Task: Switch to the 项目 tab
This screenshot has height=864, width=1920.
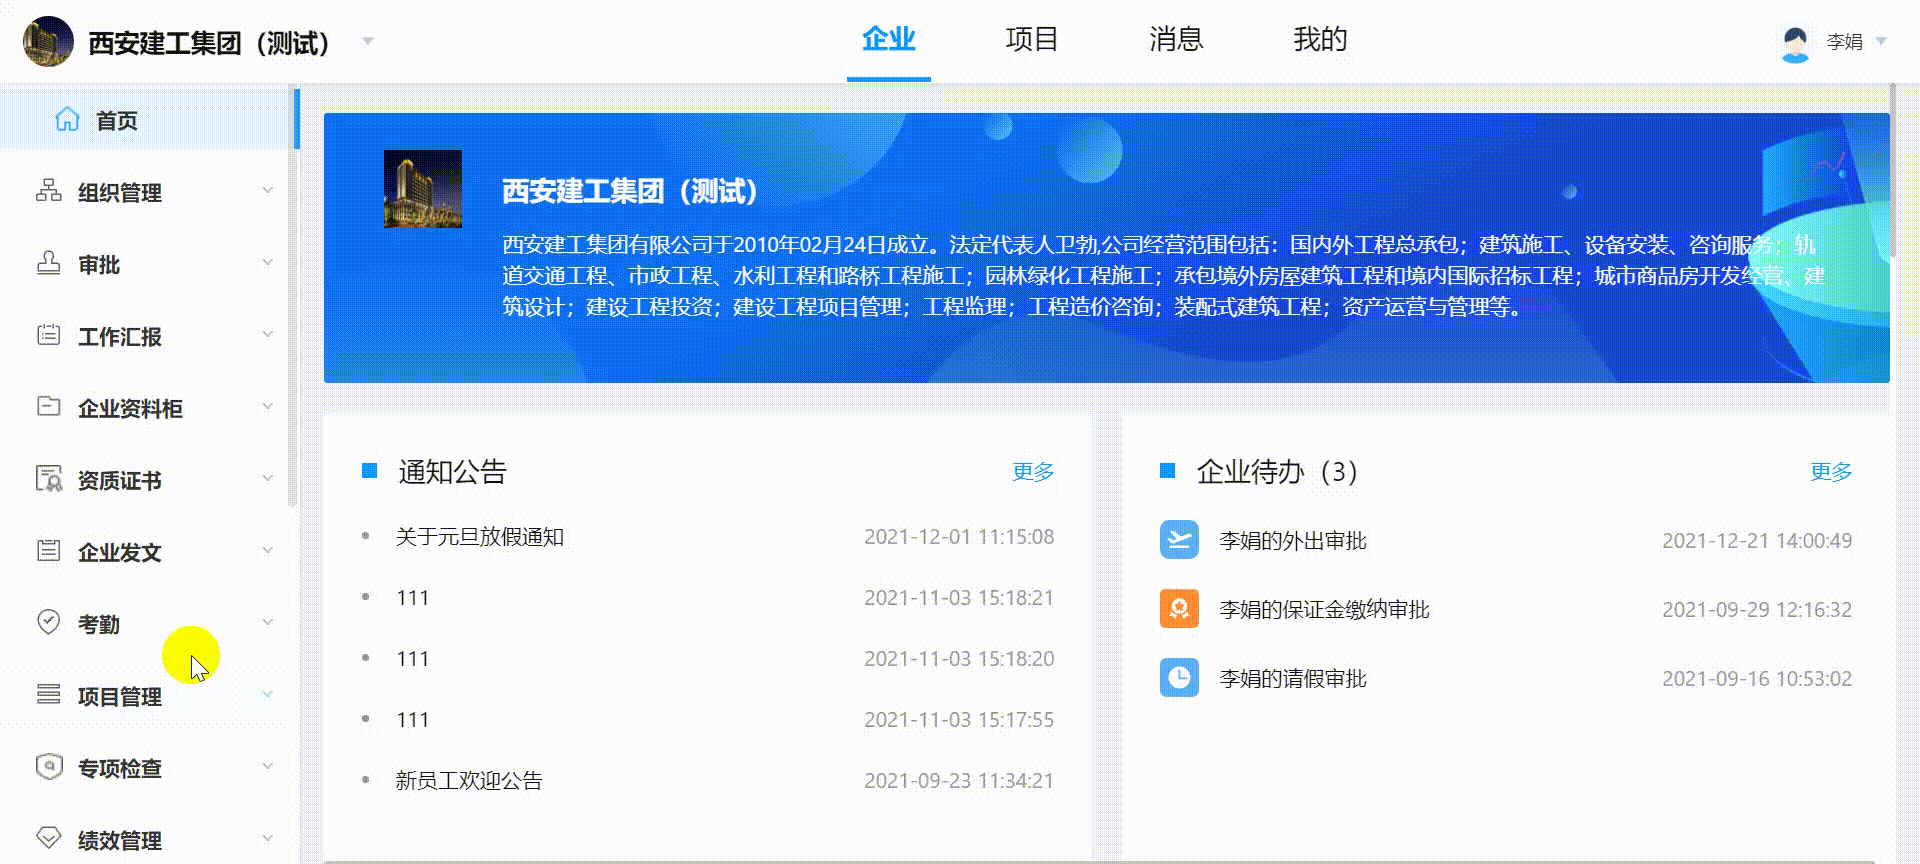Action: tap(1032, 40)
